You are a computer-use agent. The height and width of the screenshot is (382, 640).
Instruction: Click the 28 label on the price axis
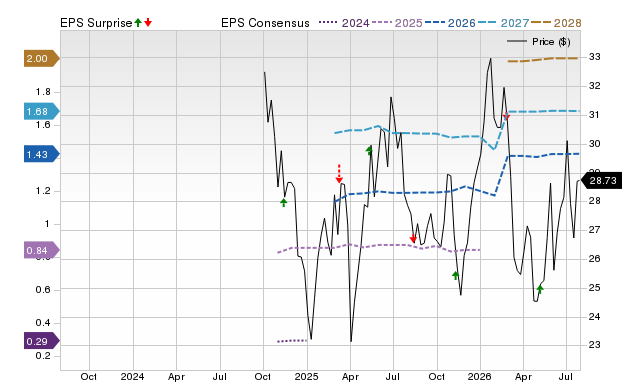pos(595,201)
